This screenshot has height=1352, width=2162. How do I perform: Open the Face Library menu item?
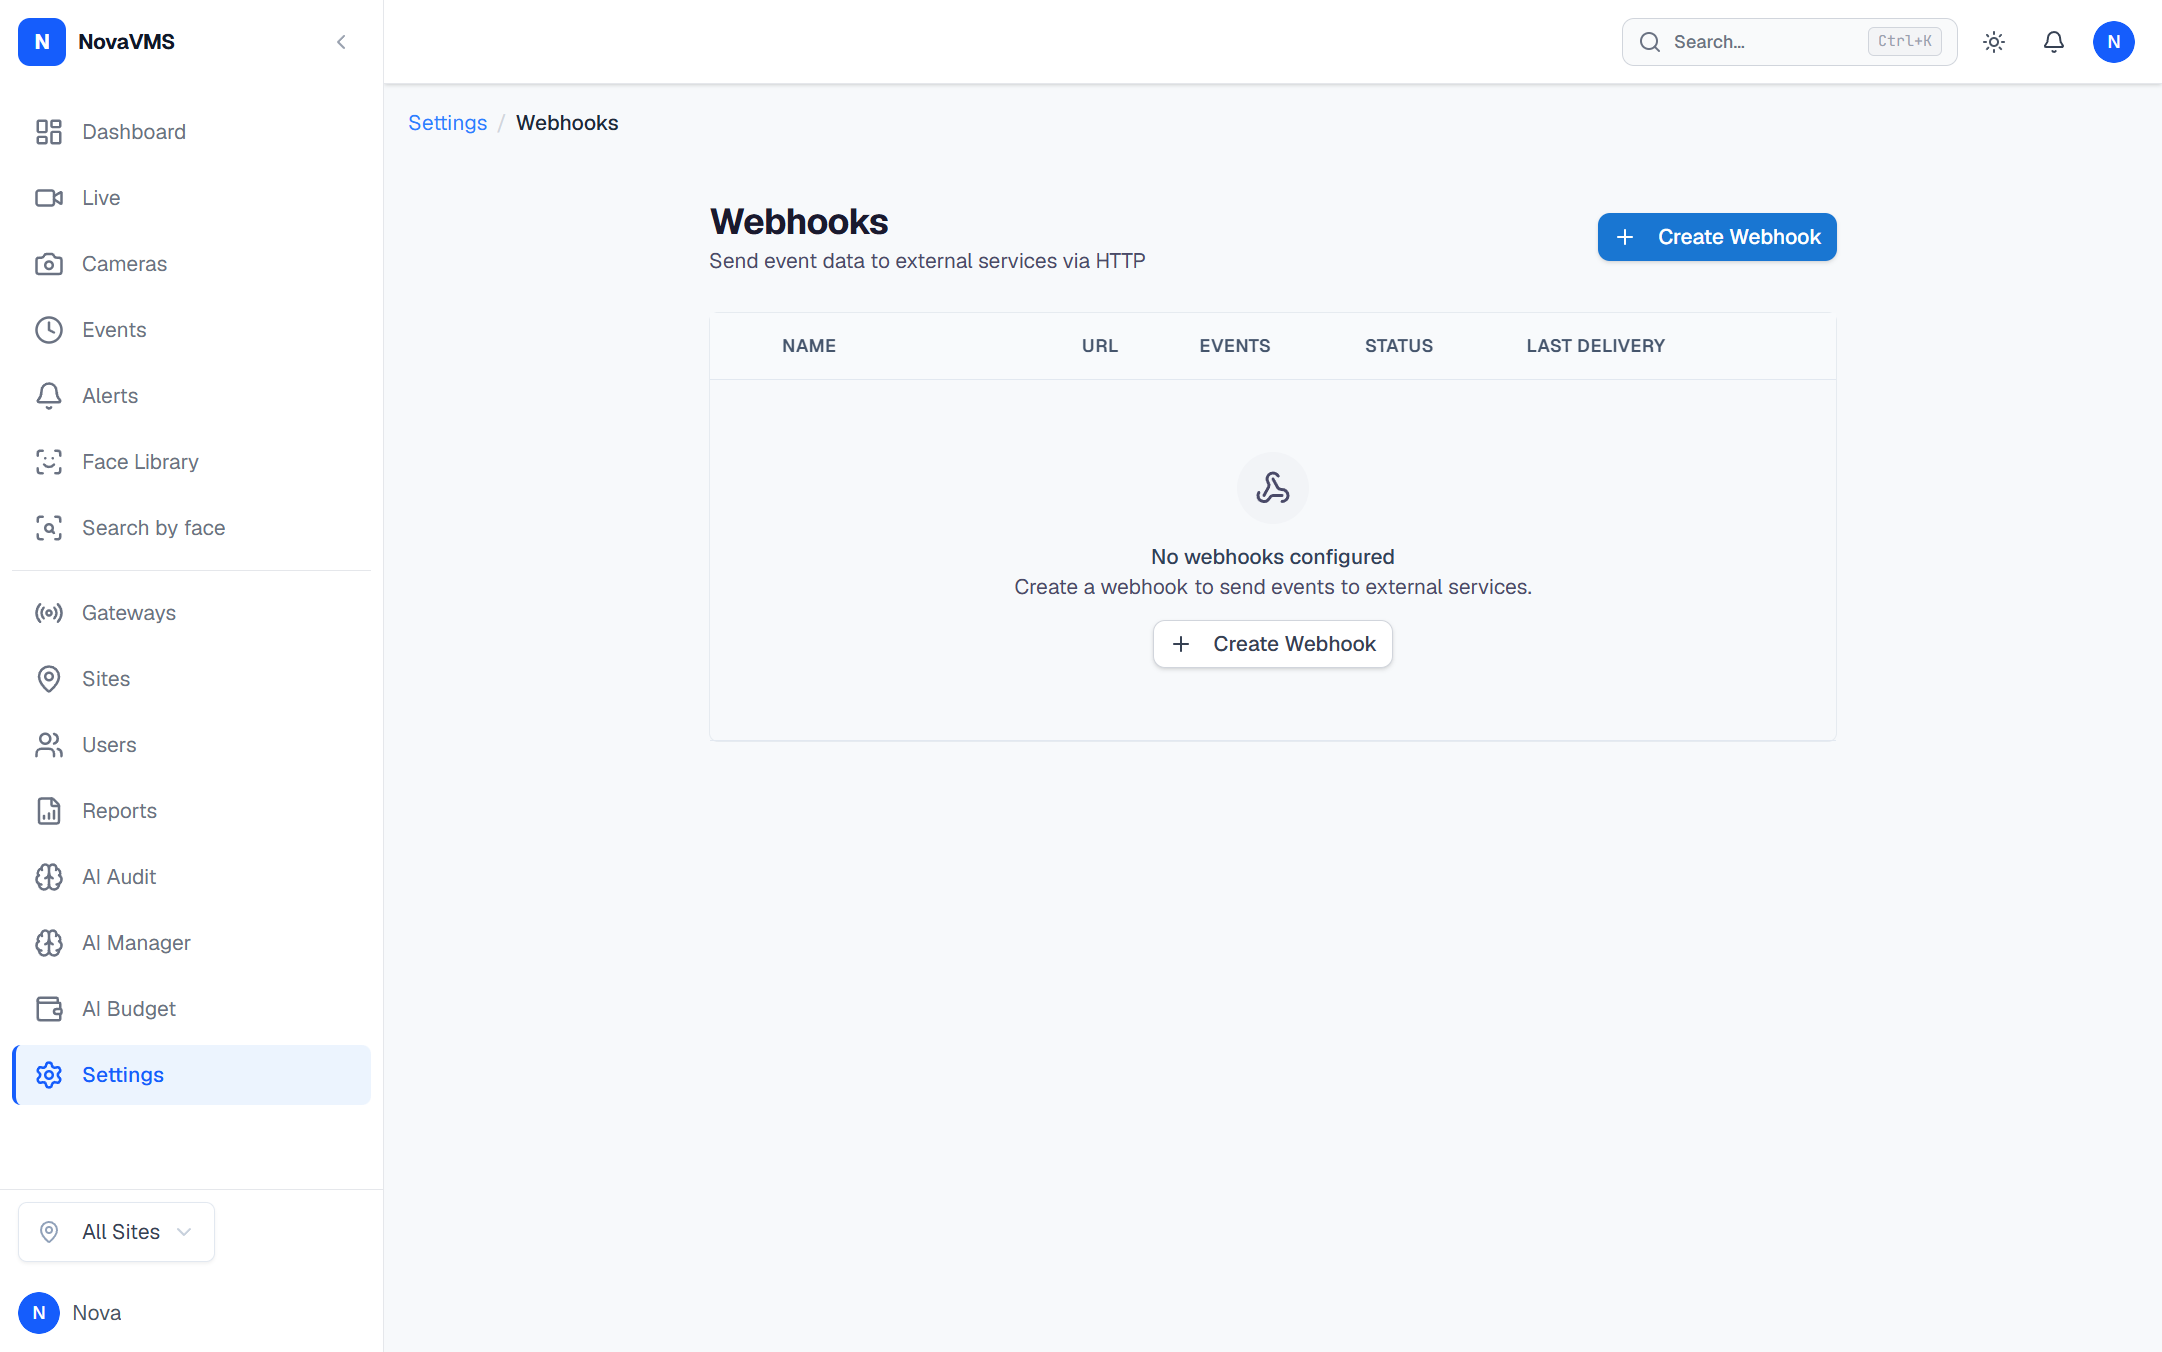[191, 462]
